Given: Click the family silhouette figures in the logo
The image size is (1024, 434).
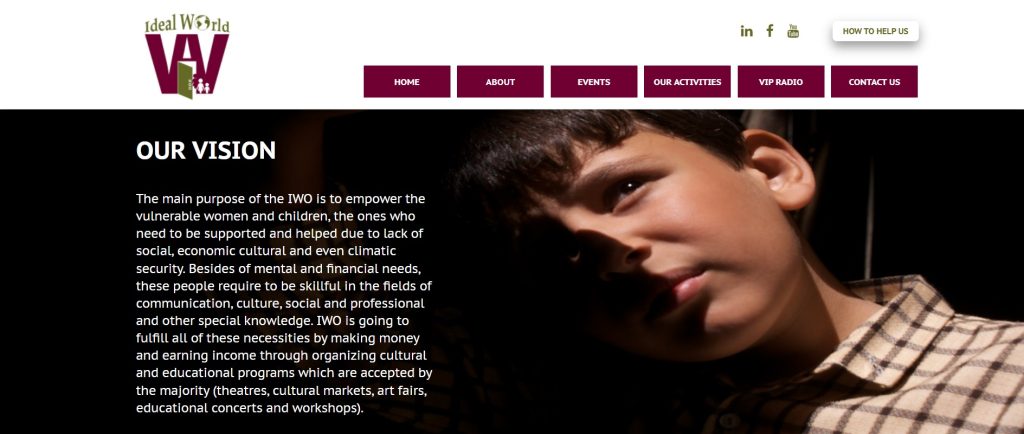Looking at the screenshot, I should pyautogui.click(x=203, y=86).
